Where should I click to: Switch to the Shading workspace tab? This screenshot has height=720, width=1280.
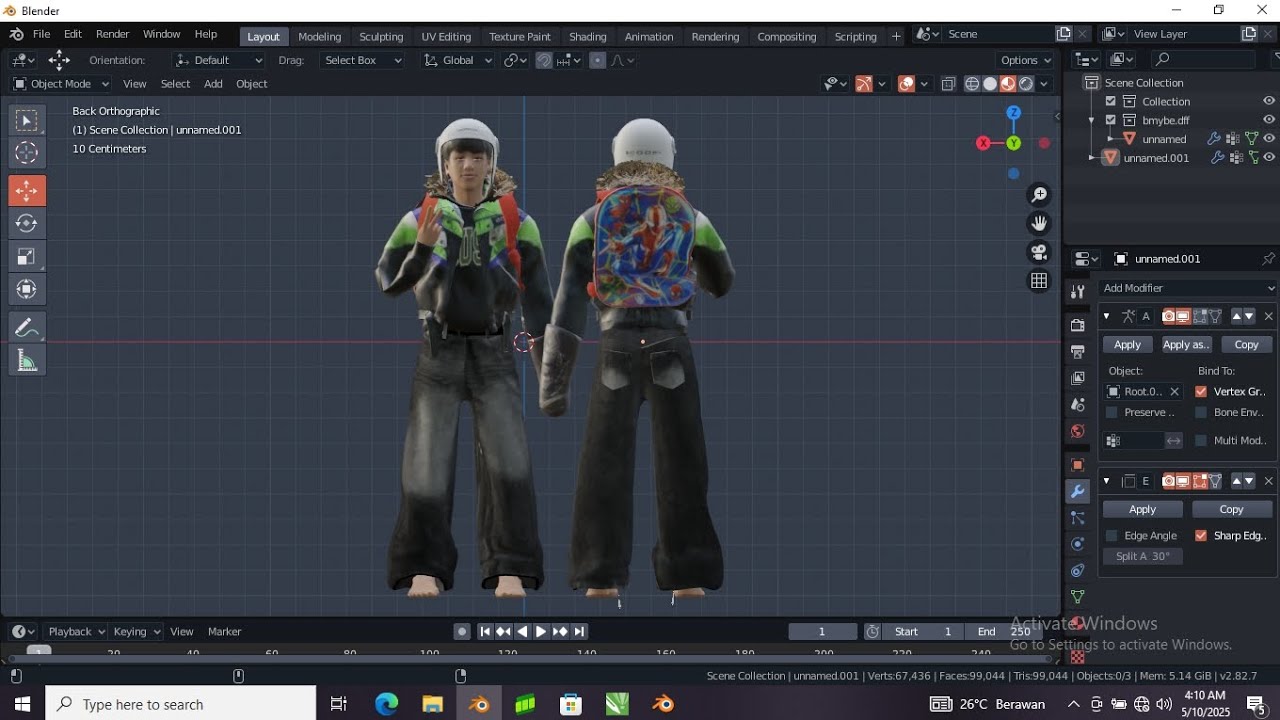[x=588, y=36]
